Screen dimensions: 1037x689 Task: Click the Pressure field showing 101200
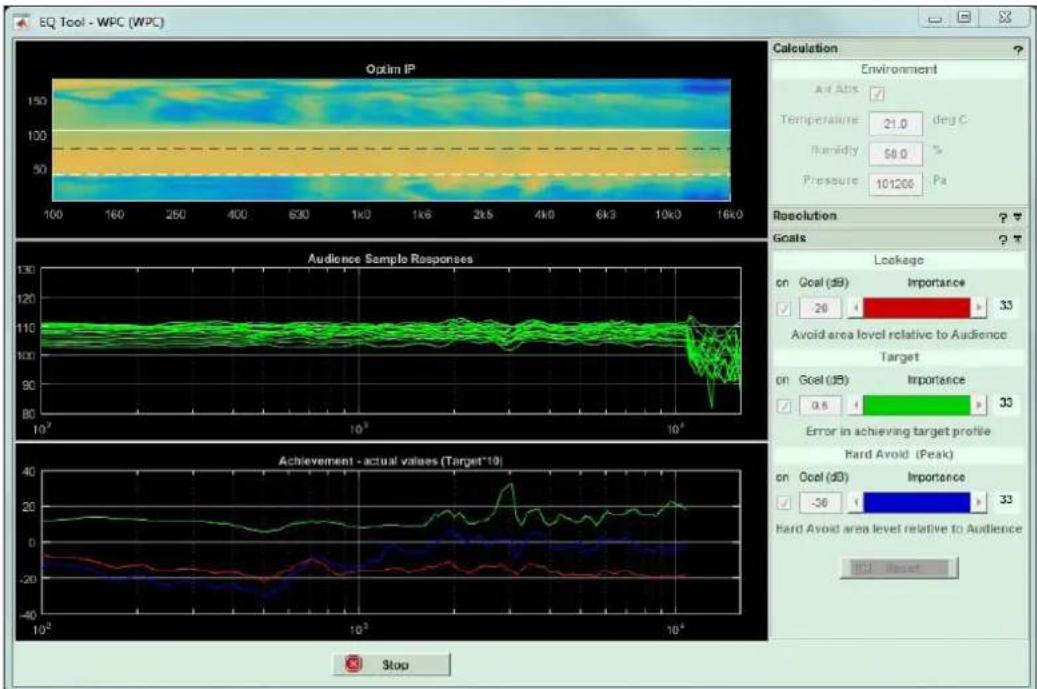(x=895, y=184)
